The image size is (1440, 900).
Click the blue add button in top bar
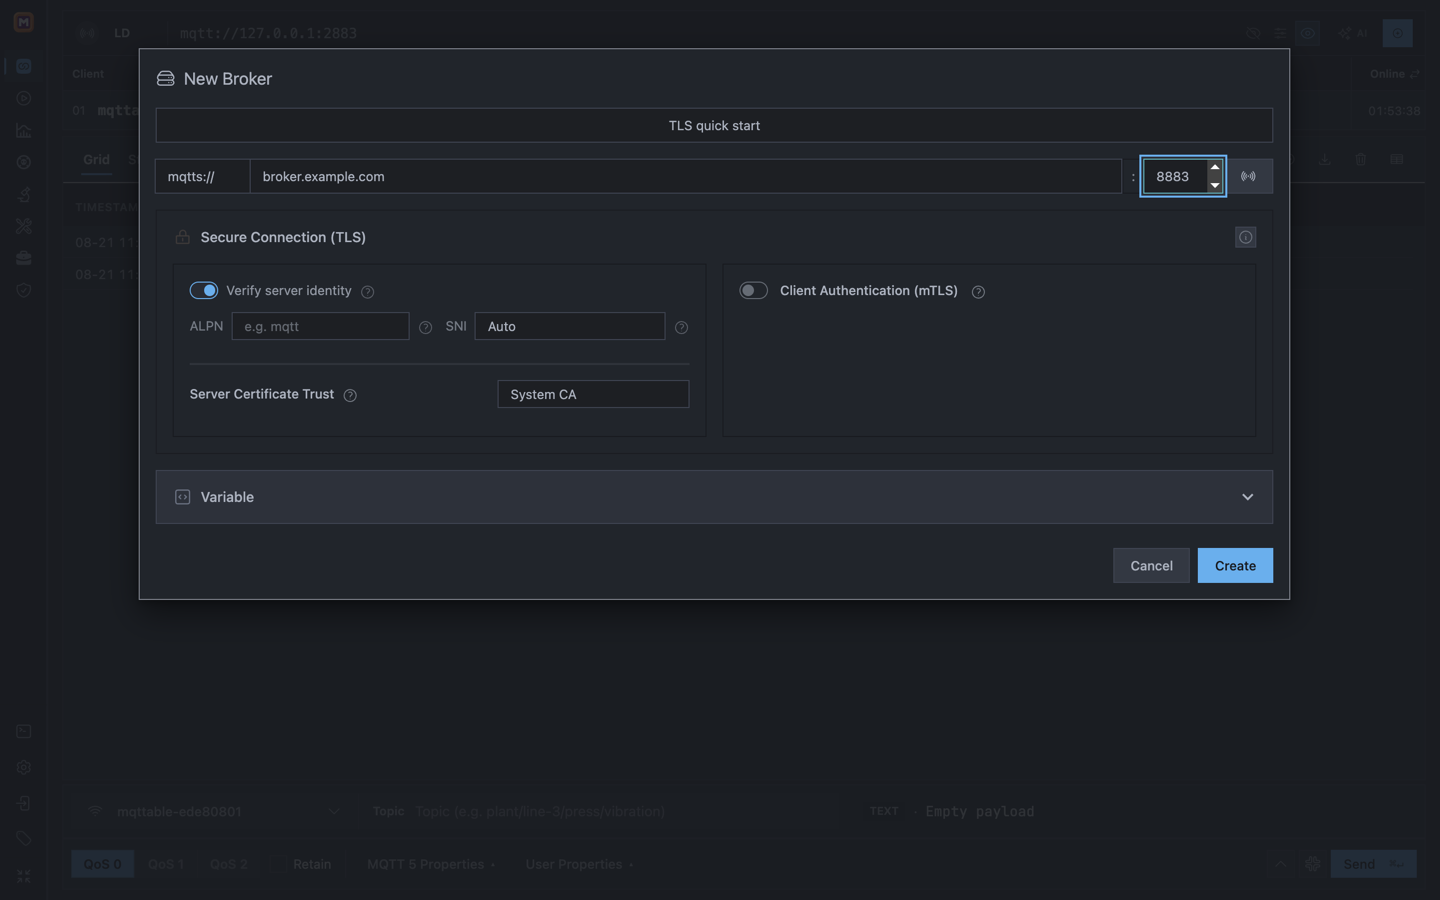click(1397, 33)
